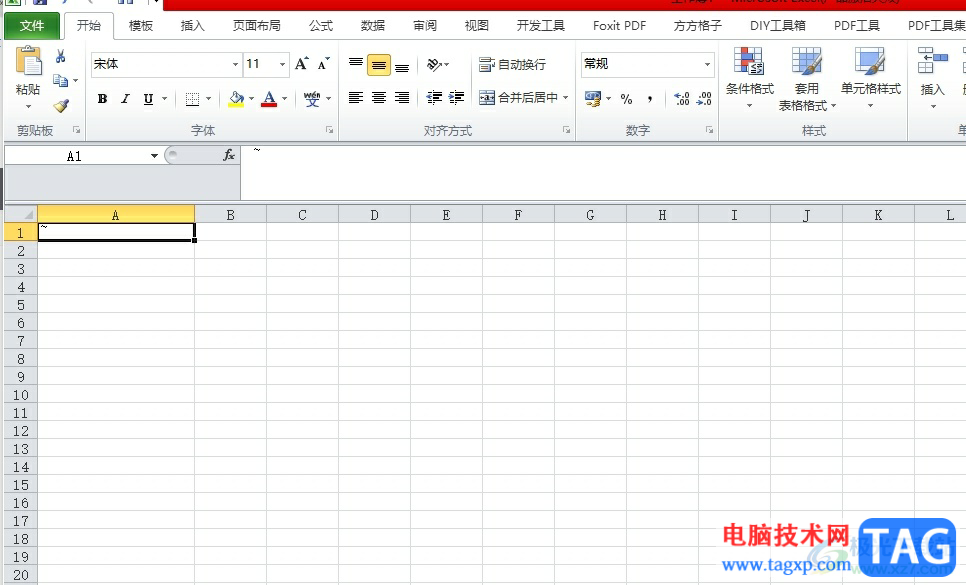Expand font color dropdown arrow
This screenshot has width=966, height=585.
click(x=285, y=99)
